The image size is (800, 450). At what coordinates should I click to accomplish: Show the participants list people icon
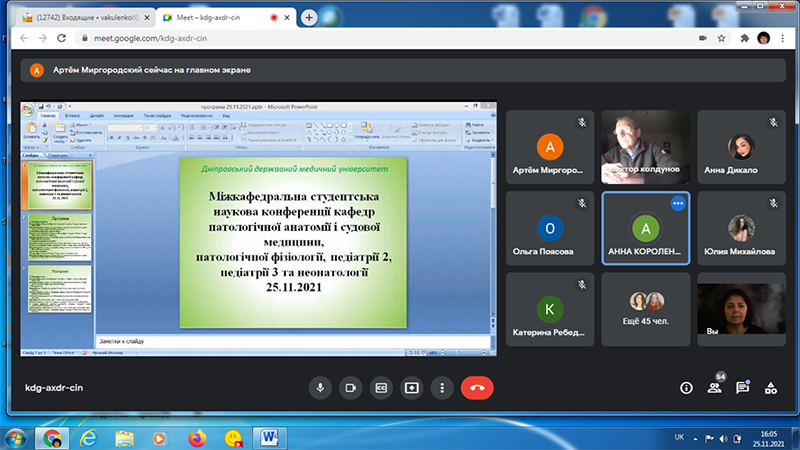tap(714, 387)
